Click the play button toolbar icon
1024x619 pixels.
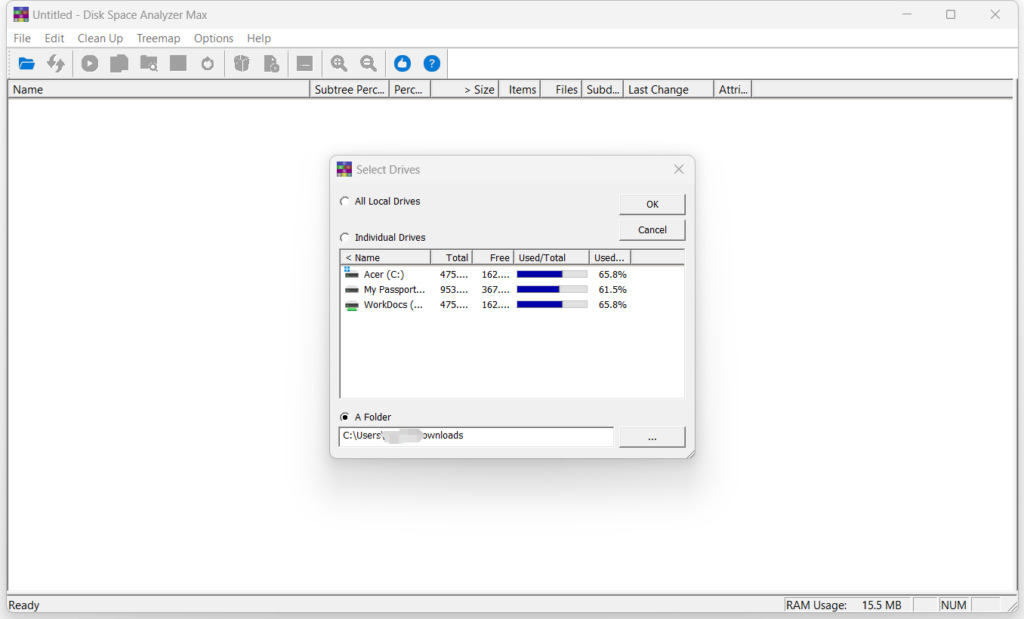pos(90,64)
